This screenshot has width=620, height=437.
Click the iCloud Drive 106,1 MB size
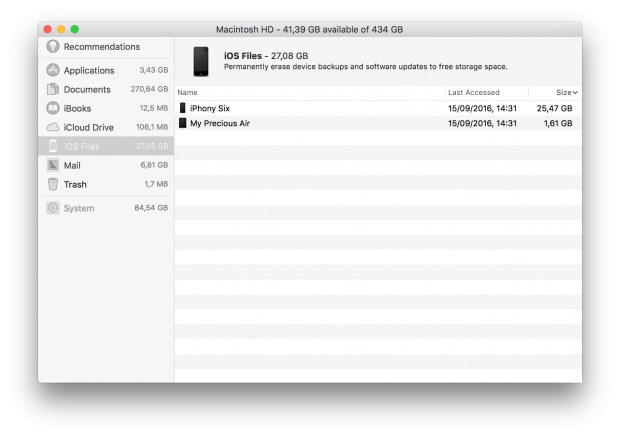tap(152, 127)
